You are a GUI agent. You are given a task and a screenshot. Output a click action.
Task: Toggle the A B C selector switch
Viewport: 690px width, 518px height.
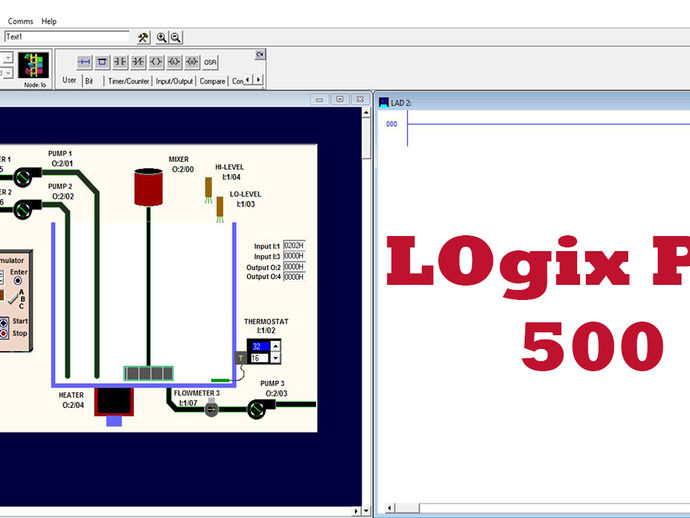pyautogui.click(x=14, y=298)
